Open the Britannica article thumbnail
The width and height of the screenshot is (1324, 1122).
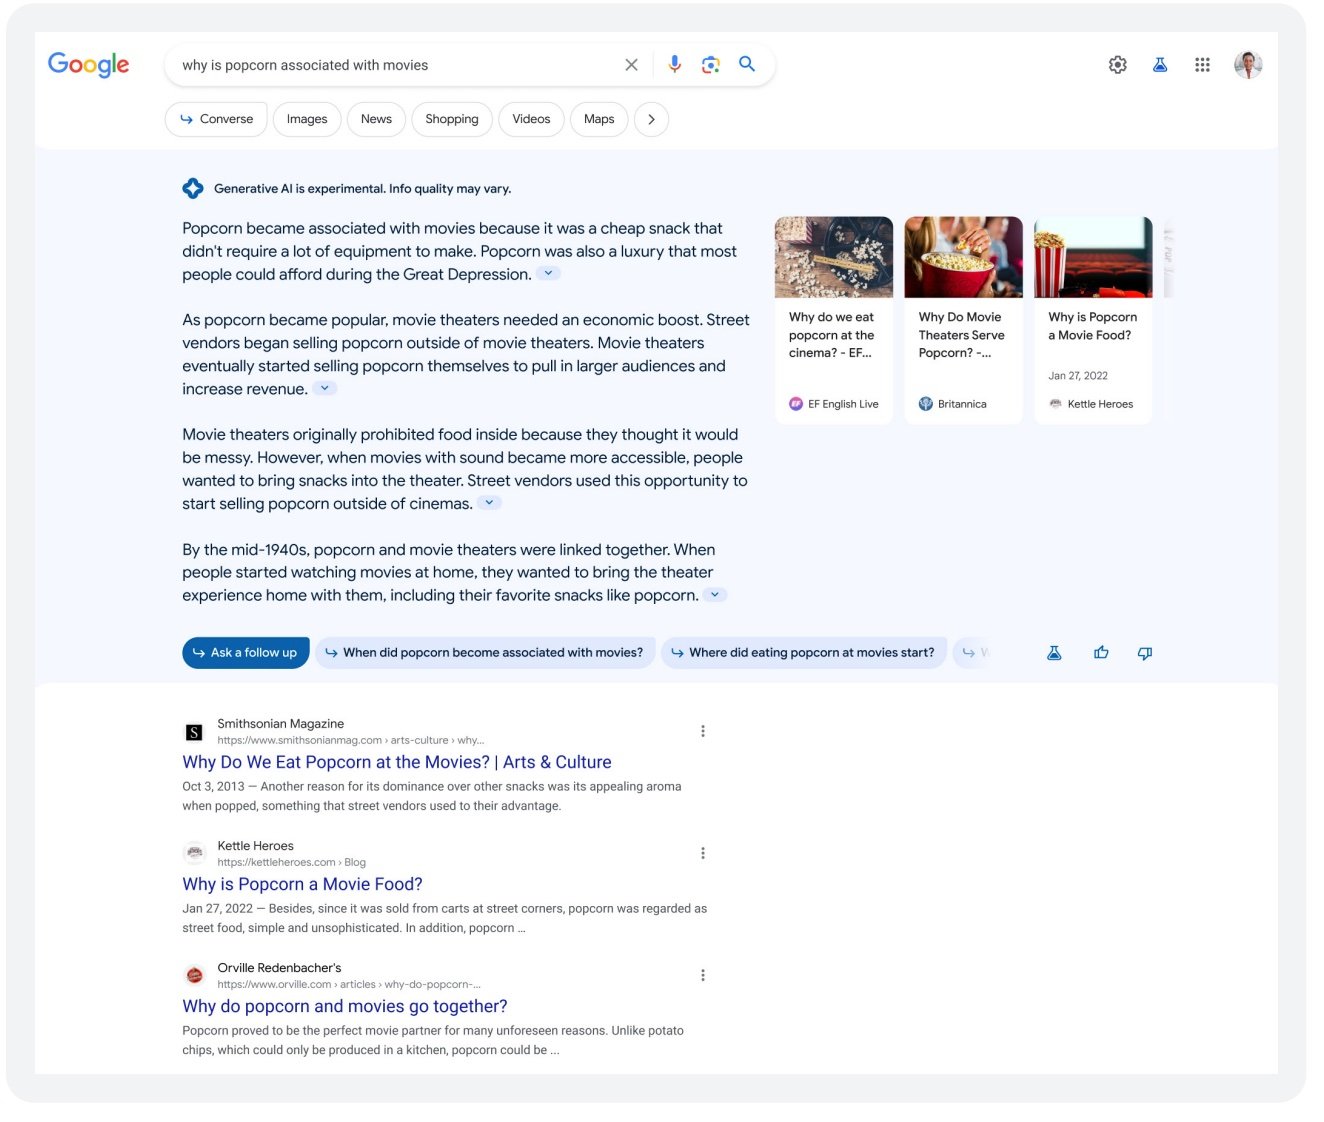tap(962, 256)
